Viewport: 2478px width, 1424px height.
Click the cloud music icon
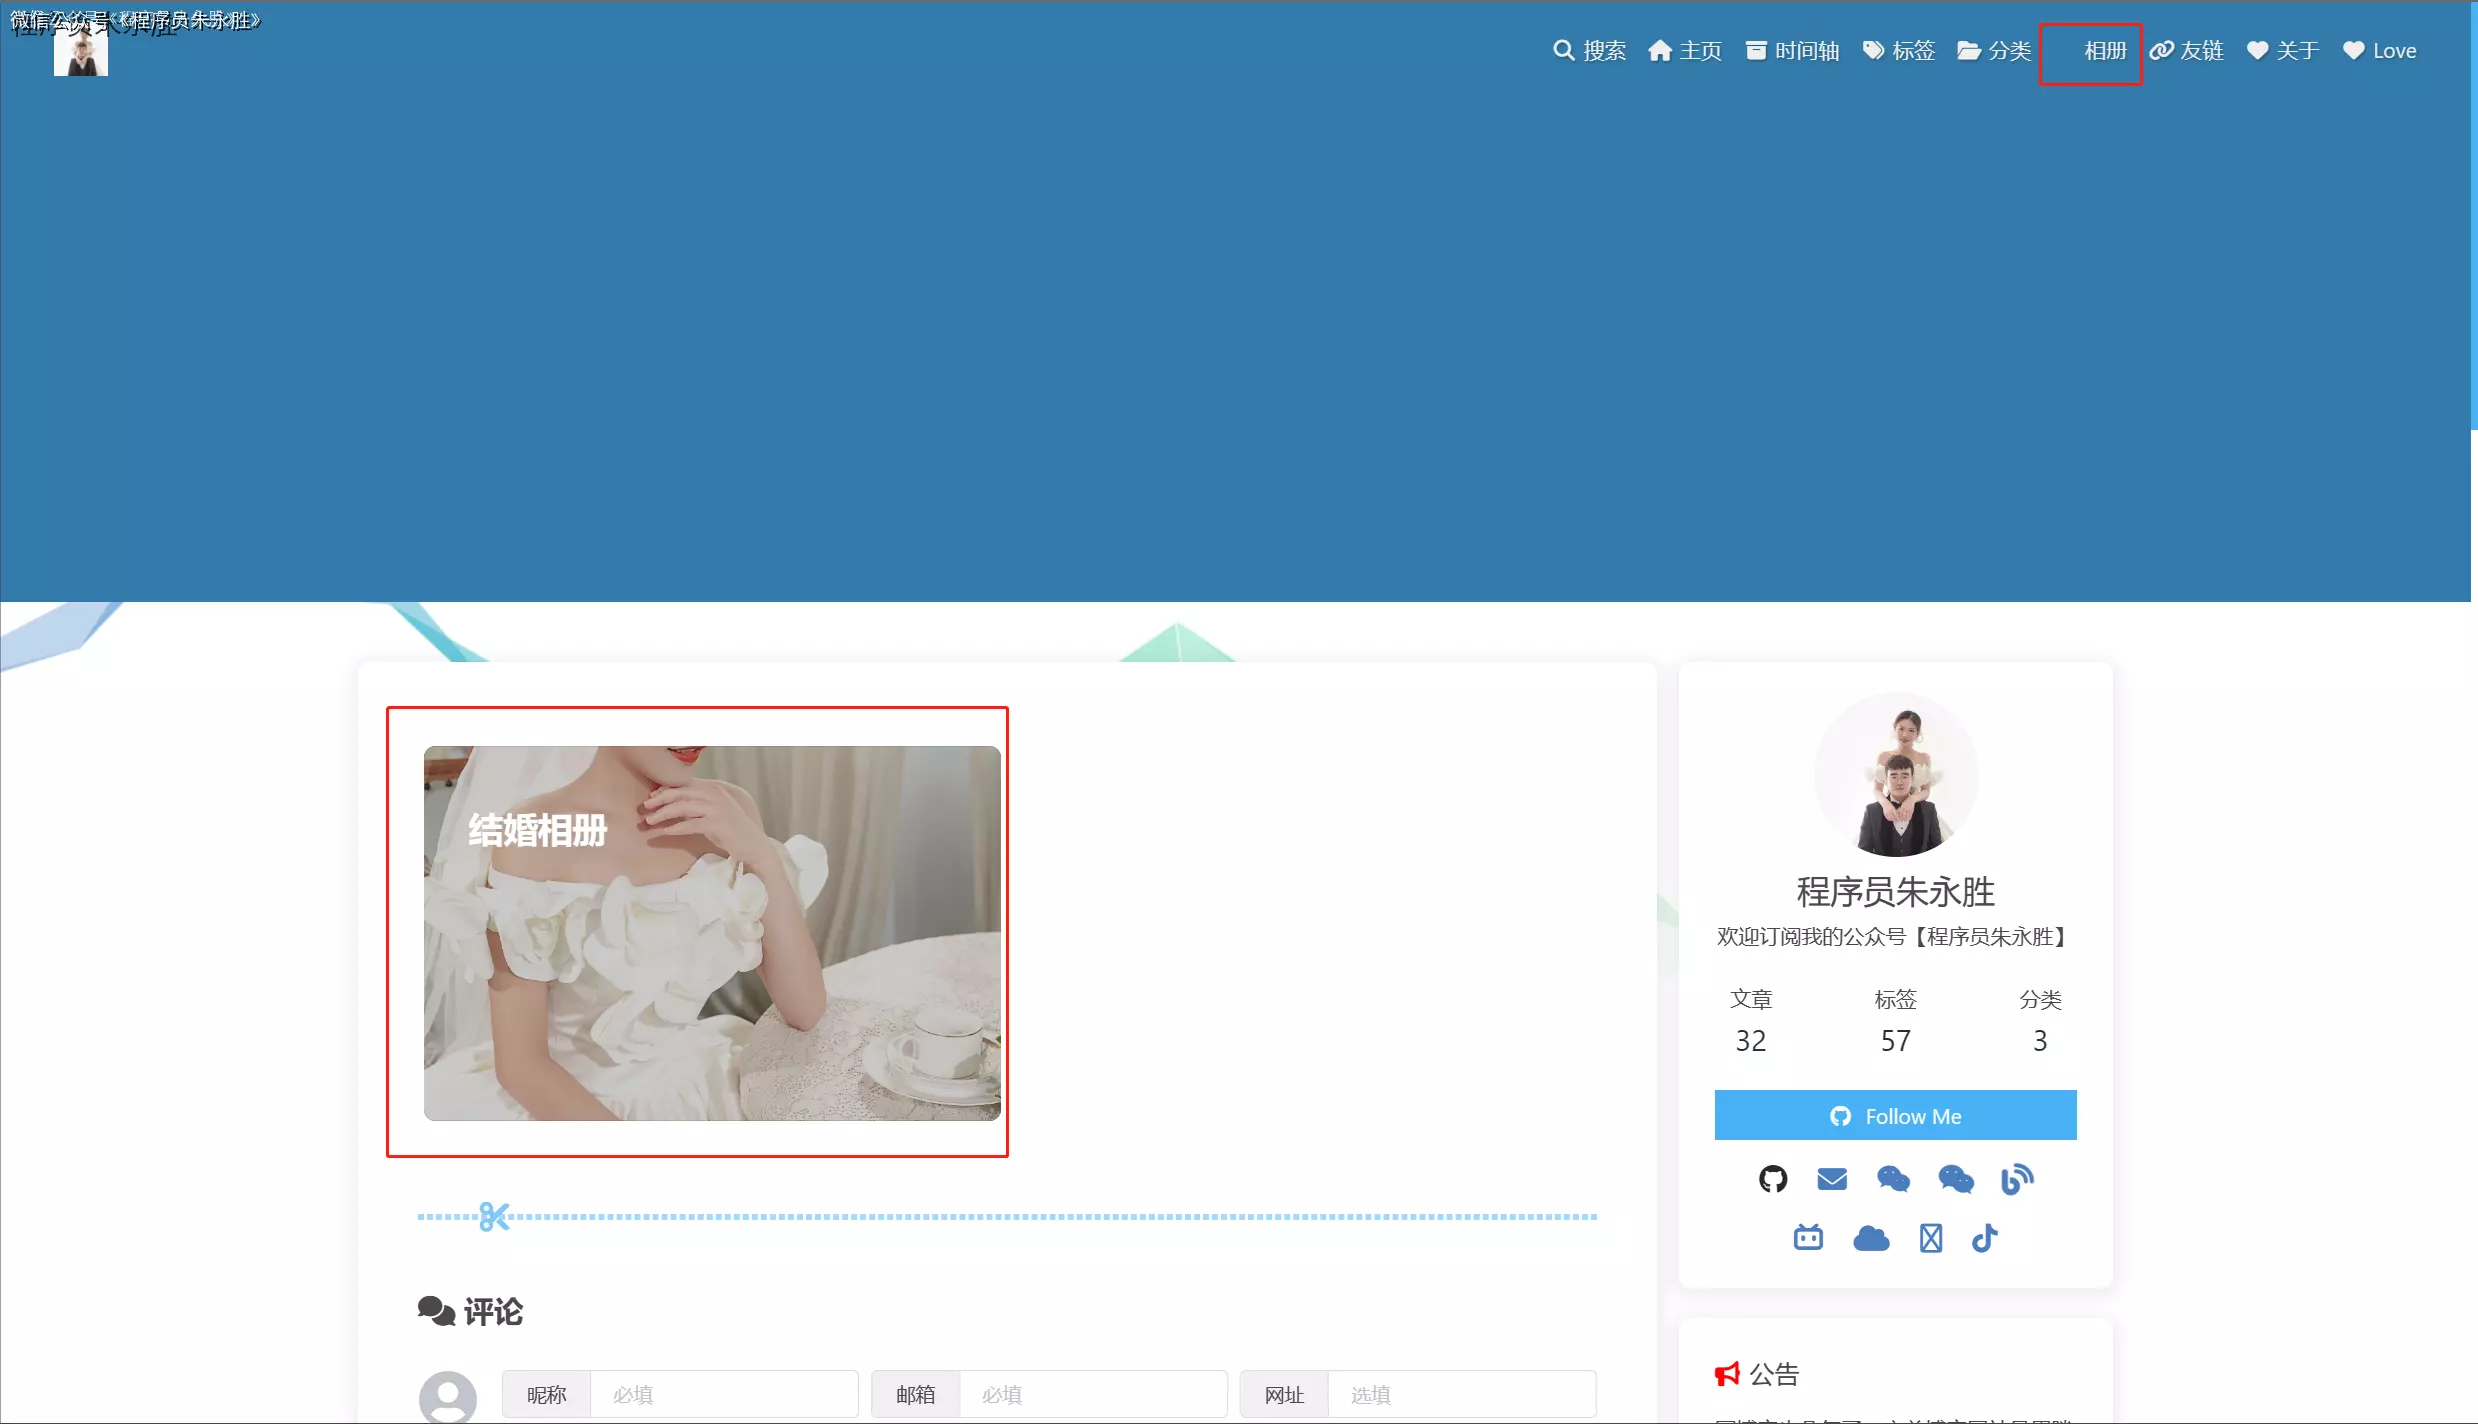tap(1870, 1238)
